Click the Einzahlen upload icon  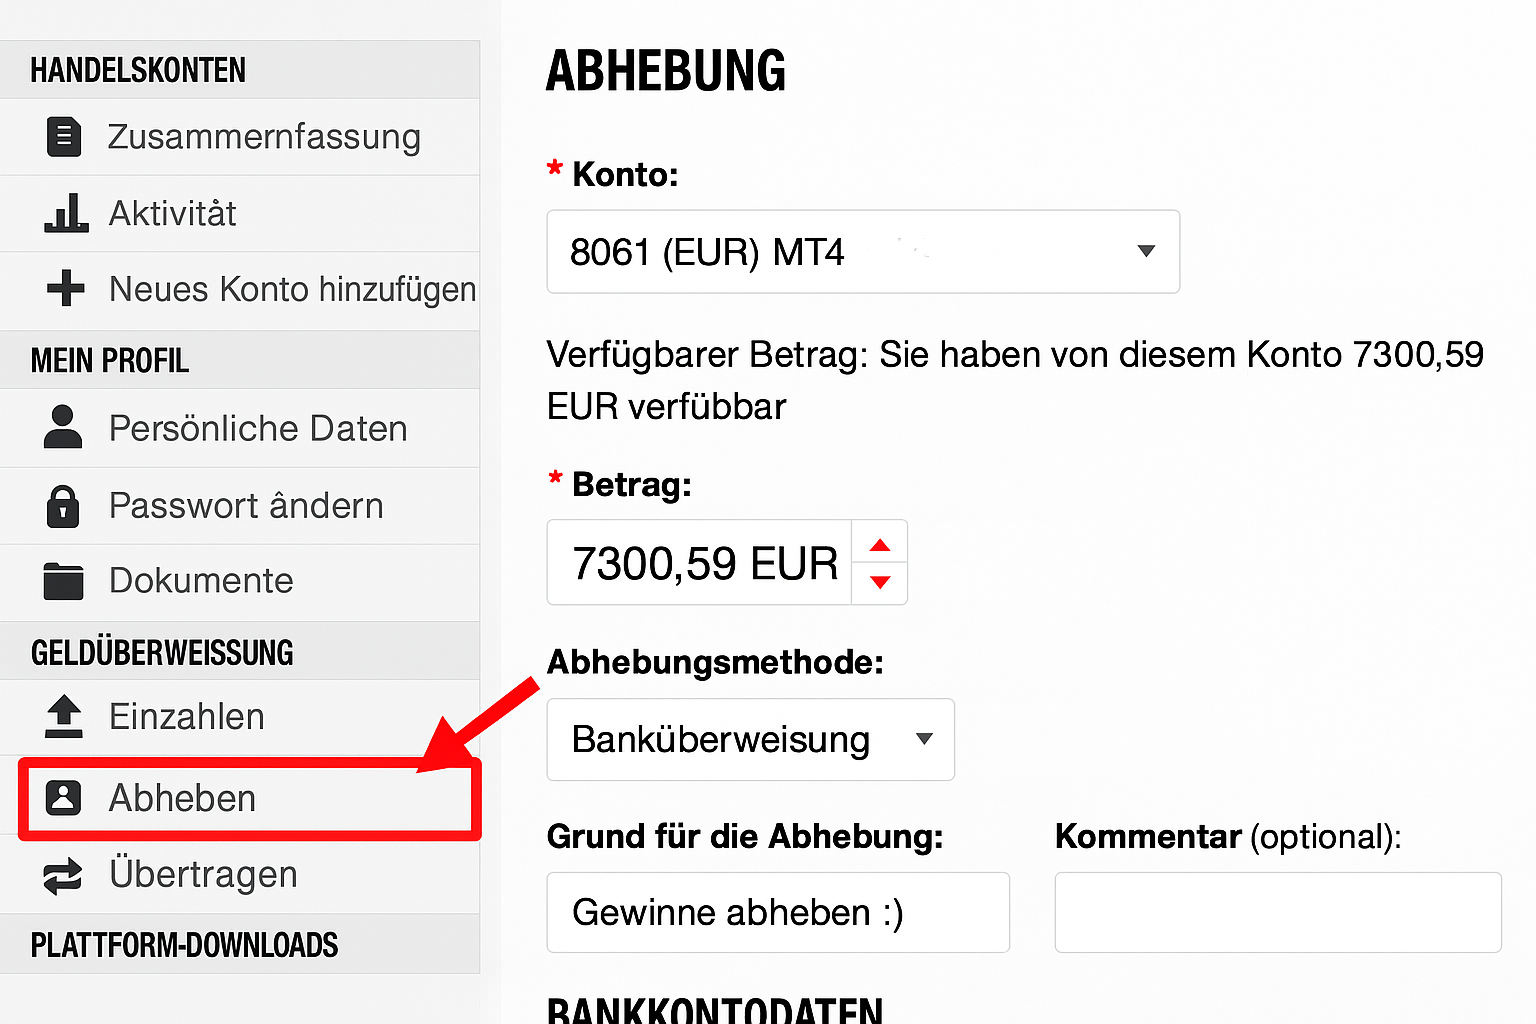(x=64, y=717)
